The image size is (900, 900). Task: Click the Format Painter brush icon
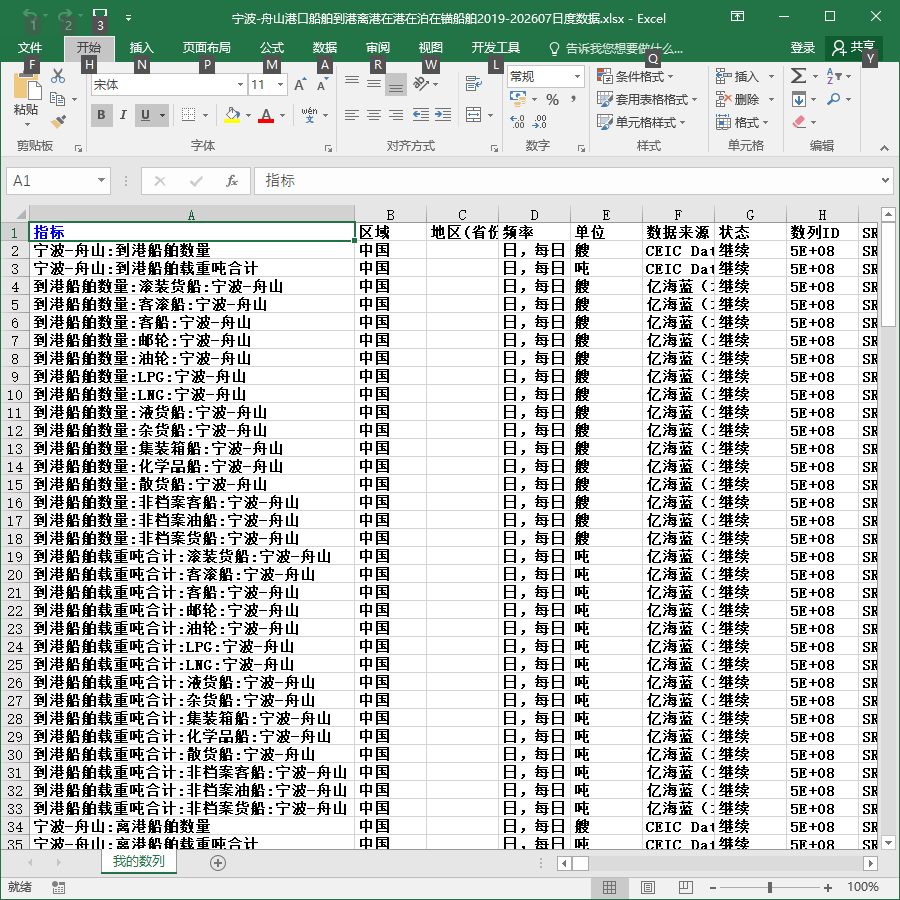(58, 122)
